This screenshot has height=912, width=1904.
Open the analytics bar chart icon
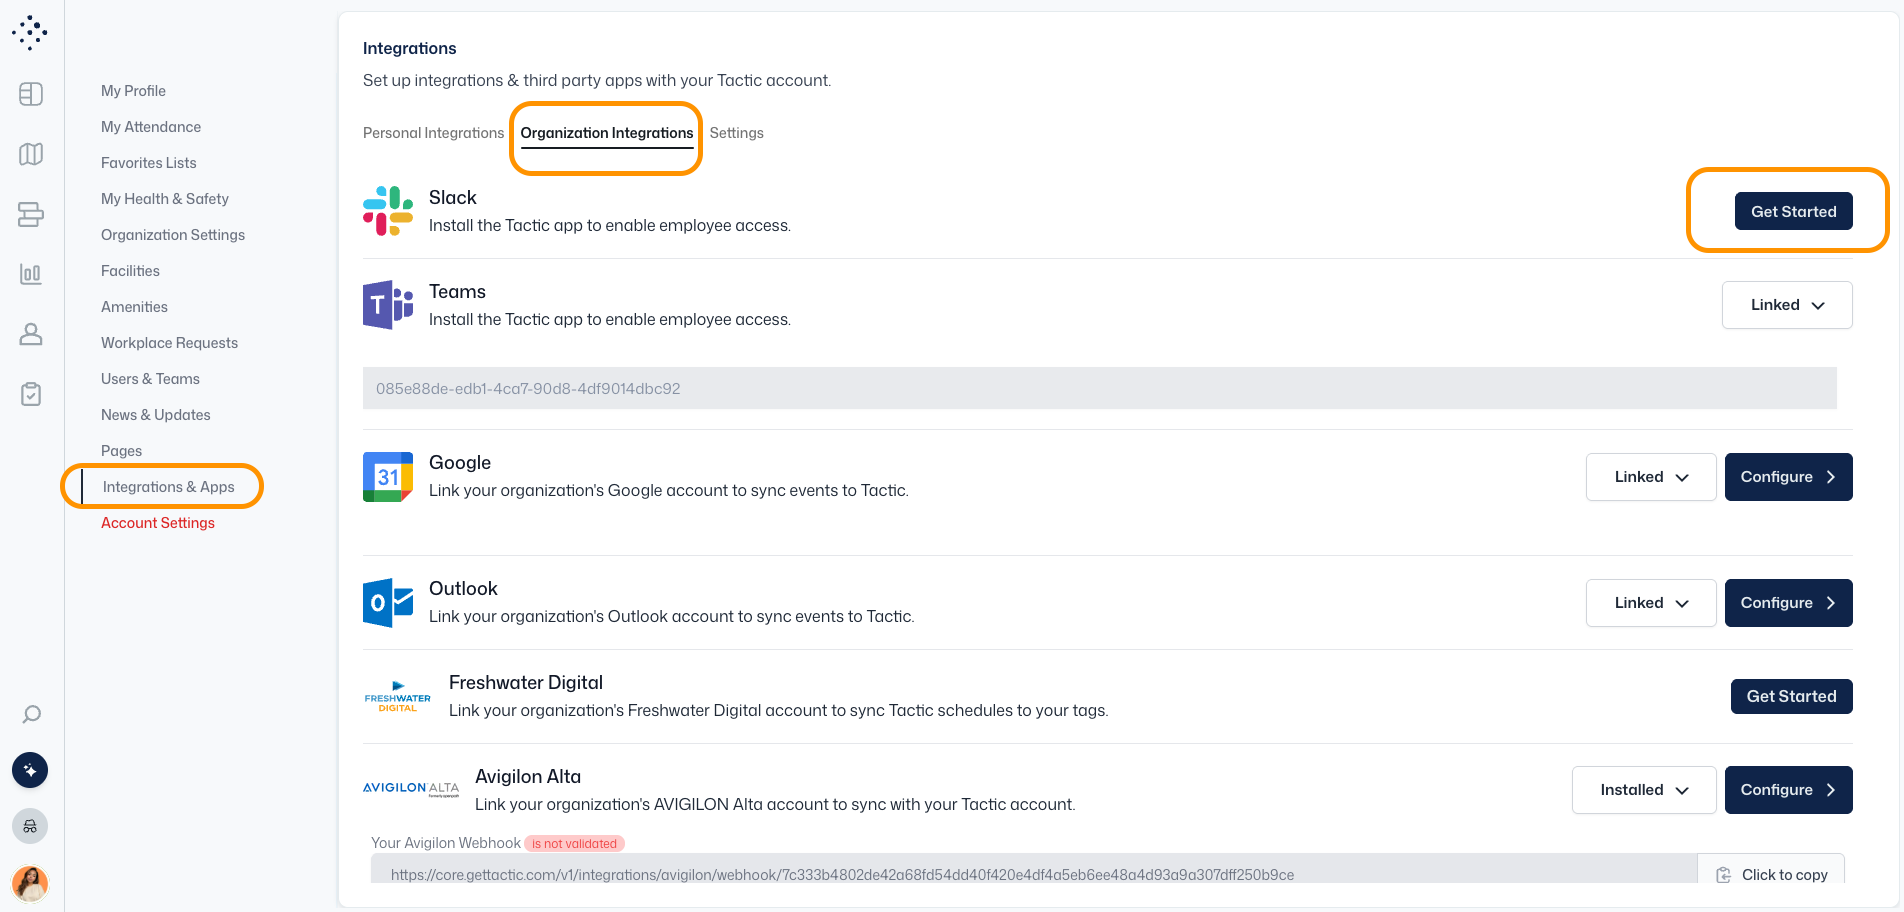[31, 274]
